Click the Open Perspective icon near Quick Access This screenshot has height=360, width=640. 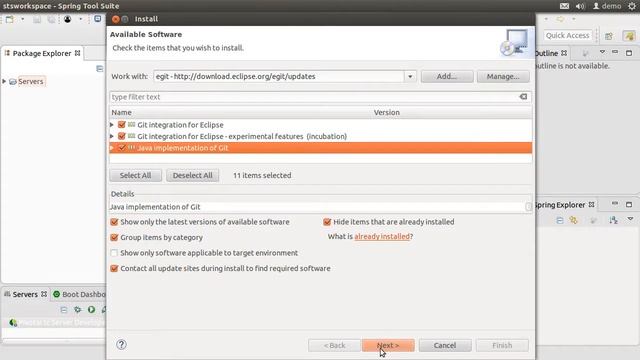point(609,36)
